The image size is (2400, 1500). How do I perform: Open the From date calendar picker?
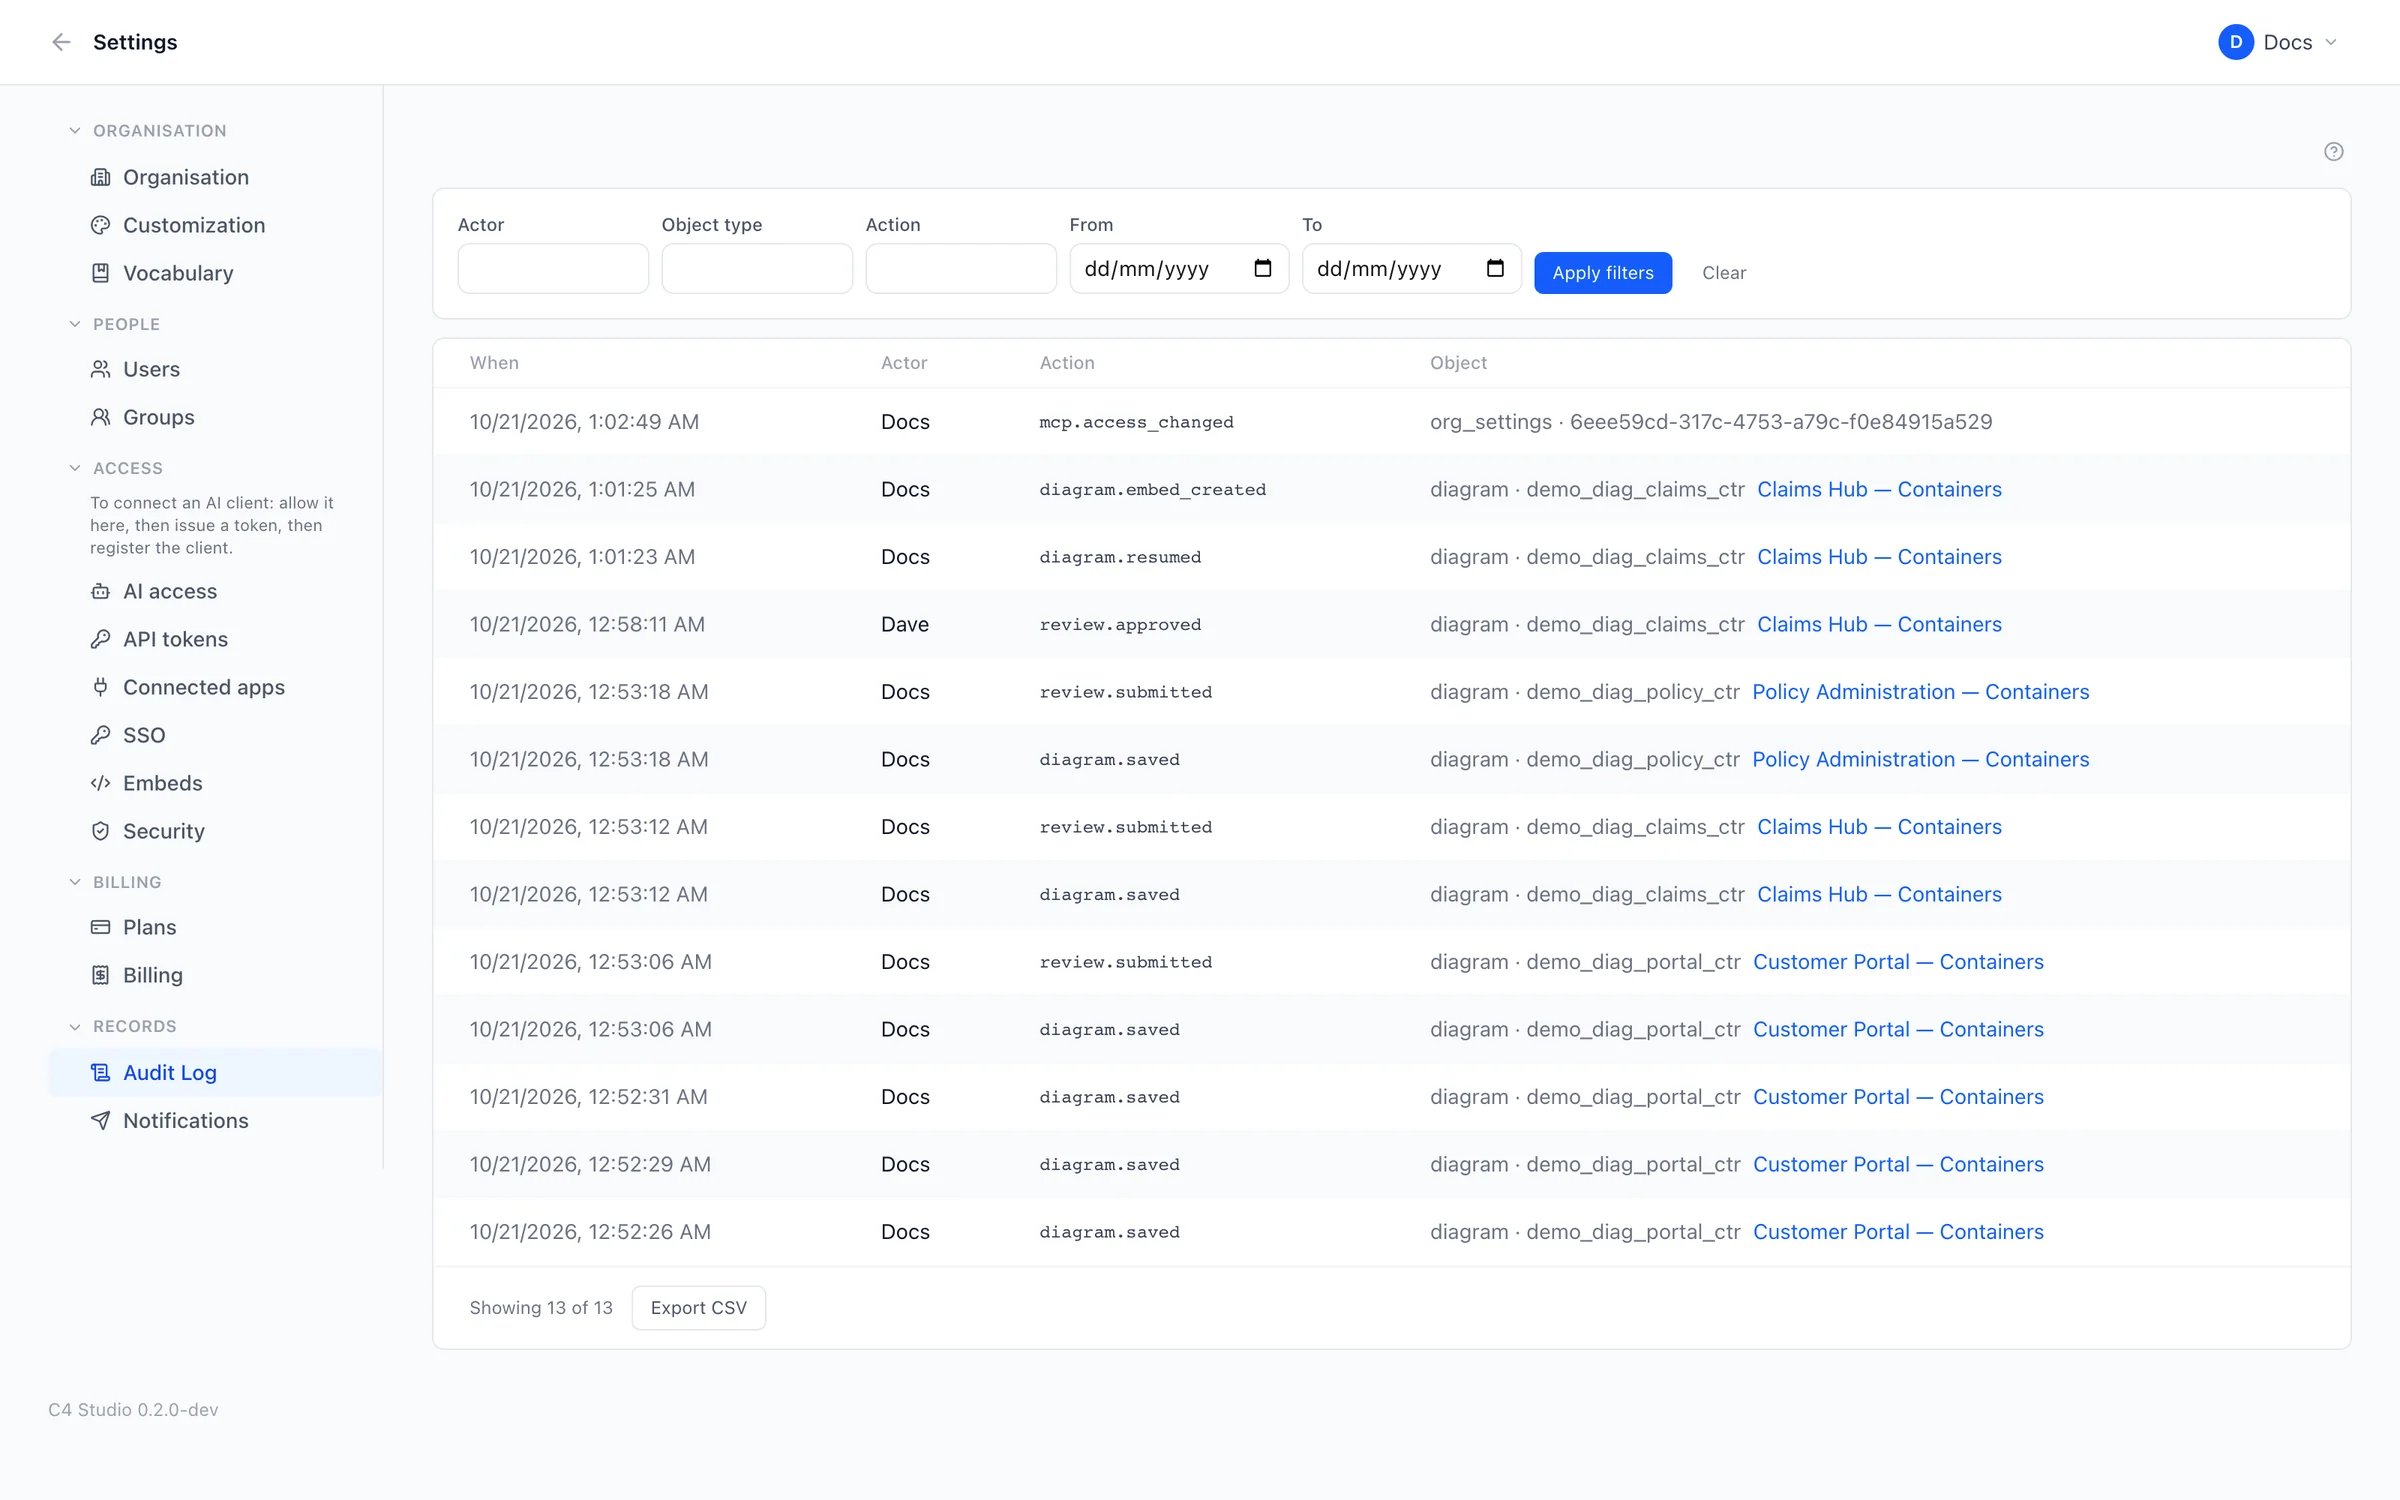1262,268
